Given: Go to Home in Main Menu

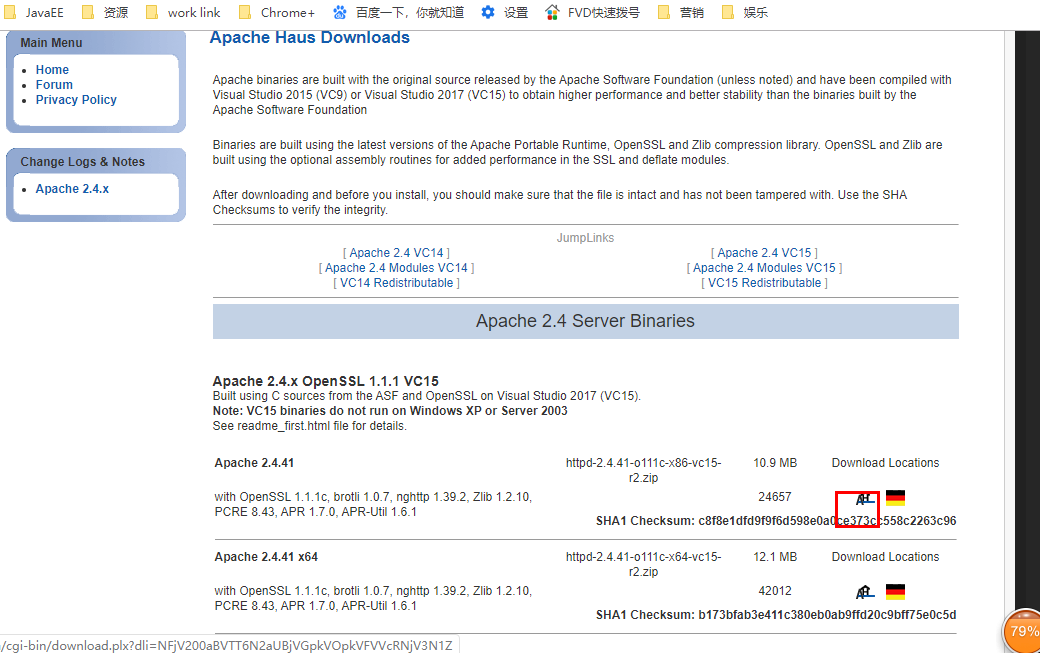Looking at the screenshot, I should tap(52, 70).
